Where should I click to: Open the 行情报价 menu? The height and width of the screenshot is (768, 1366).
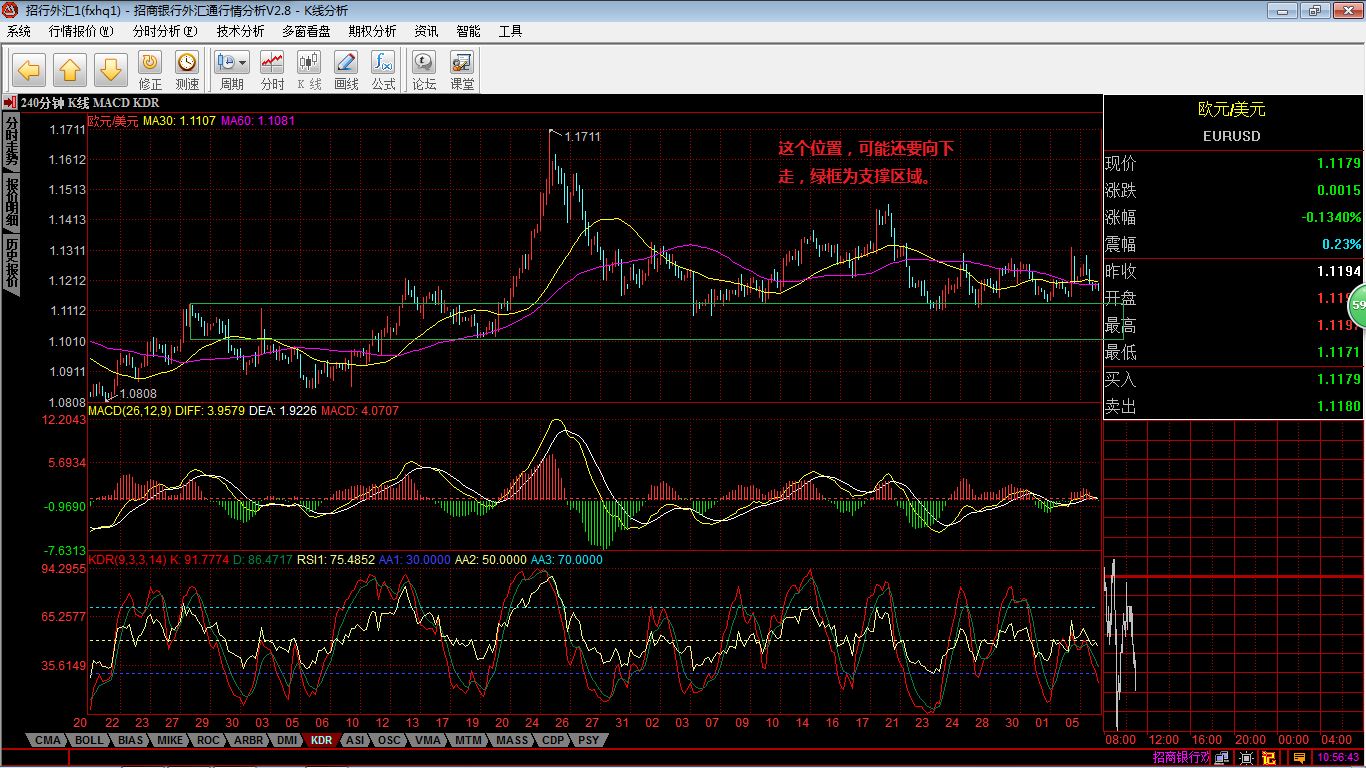click(x=81, y=31)
